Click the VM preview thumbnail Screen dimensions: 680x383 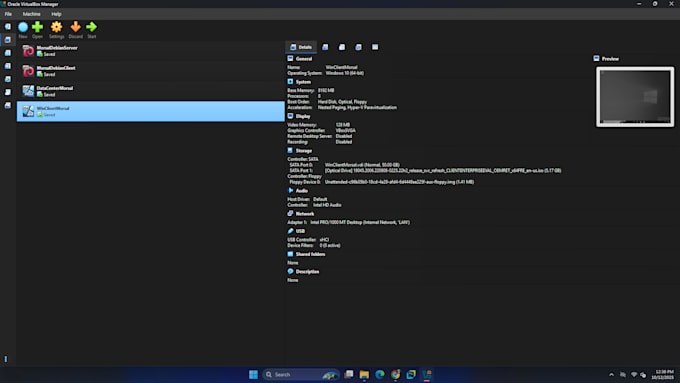[x=635, y=97]
